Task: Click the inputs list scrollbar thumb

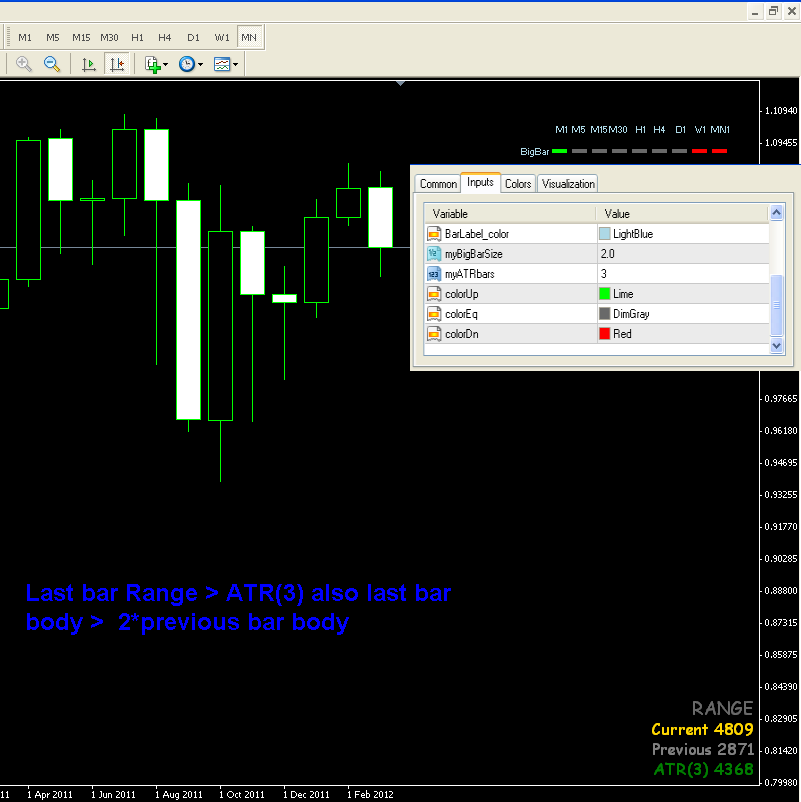Action: pos(776,305)
